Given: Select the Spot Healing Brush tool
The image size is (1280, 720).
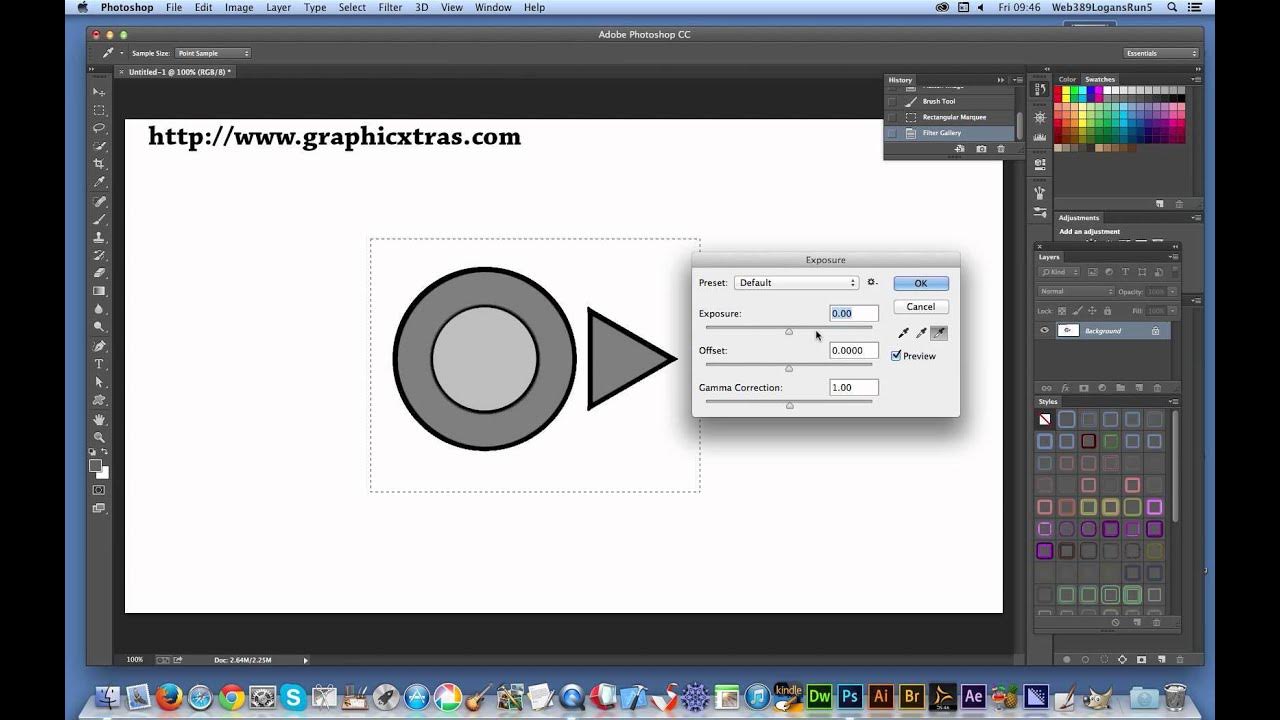Looking at the screenshot, I should (x=99, y=201).
